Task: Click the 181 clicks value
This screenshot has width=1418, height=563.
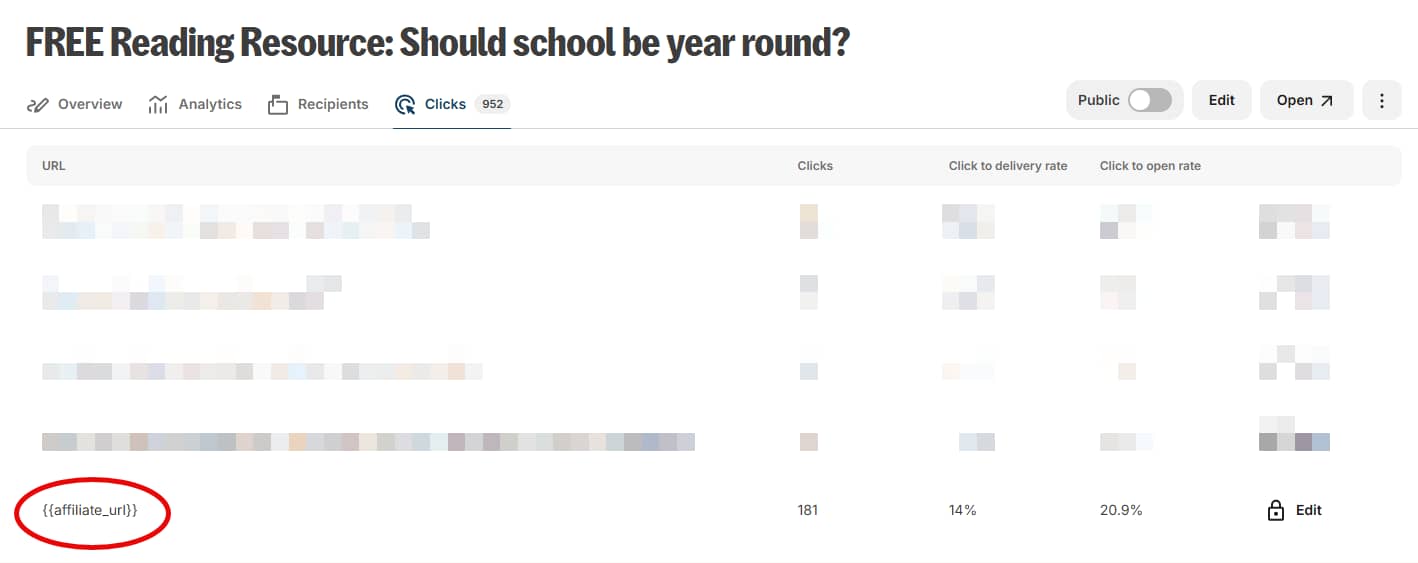Action: [x=808, y=510]
